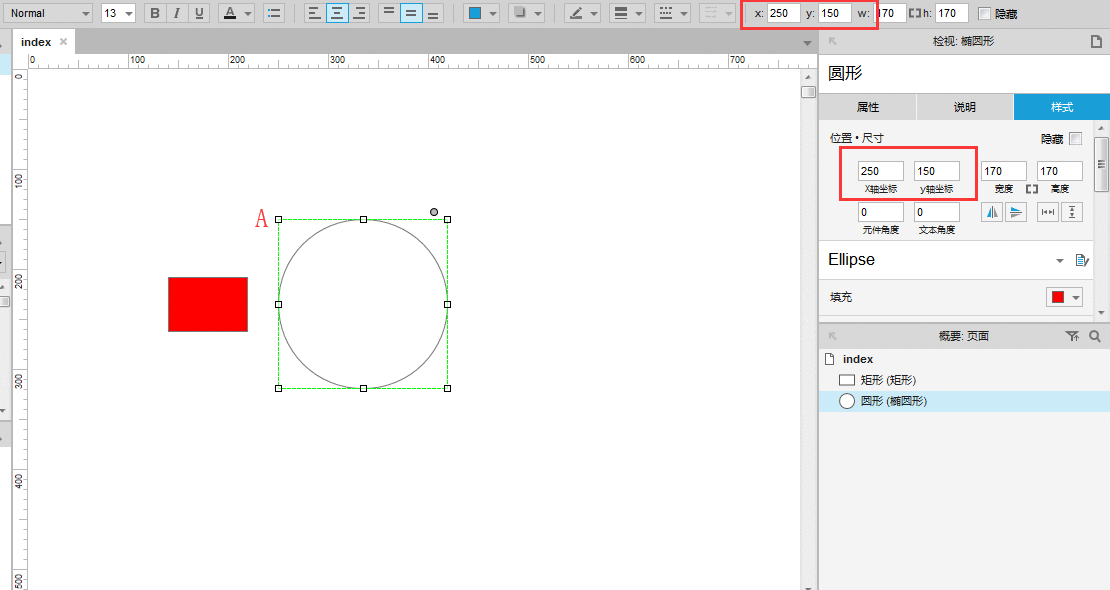1110x590 pixels.
Task: Click the 文本角度 text rotation field
Action: click(937, 212)
